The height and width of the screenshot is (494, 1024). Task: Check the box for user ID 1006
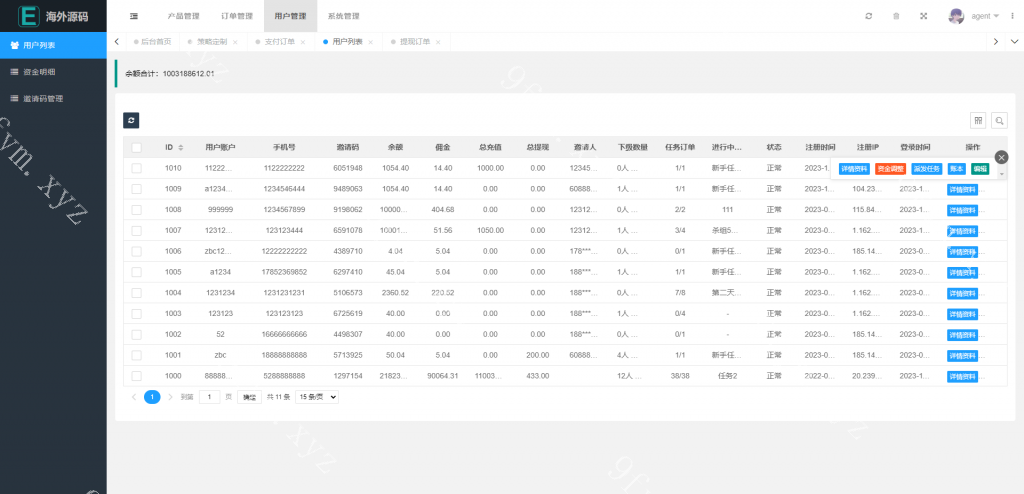pyautogui.click(x=136, y=252)
